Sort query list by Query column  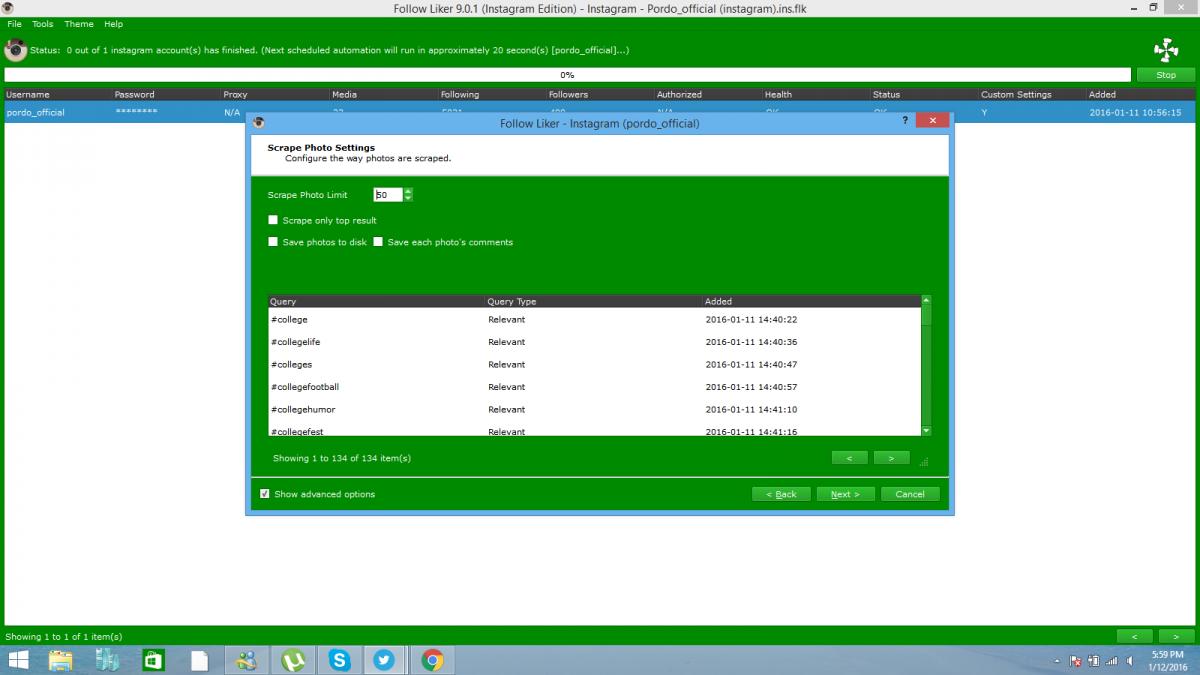click(x=376, y=301)
